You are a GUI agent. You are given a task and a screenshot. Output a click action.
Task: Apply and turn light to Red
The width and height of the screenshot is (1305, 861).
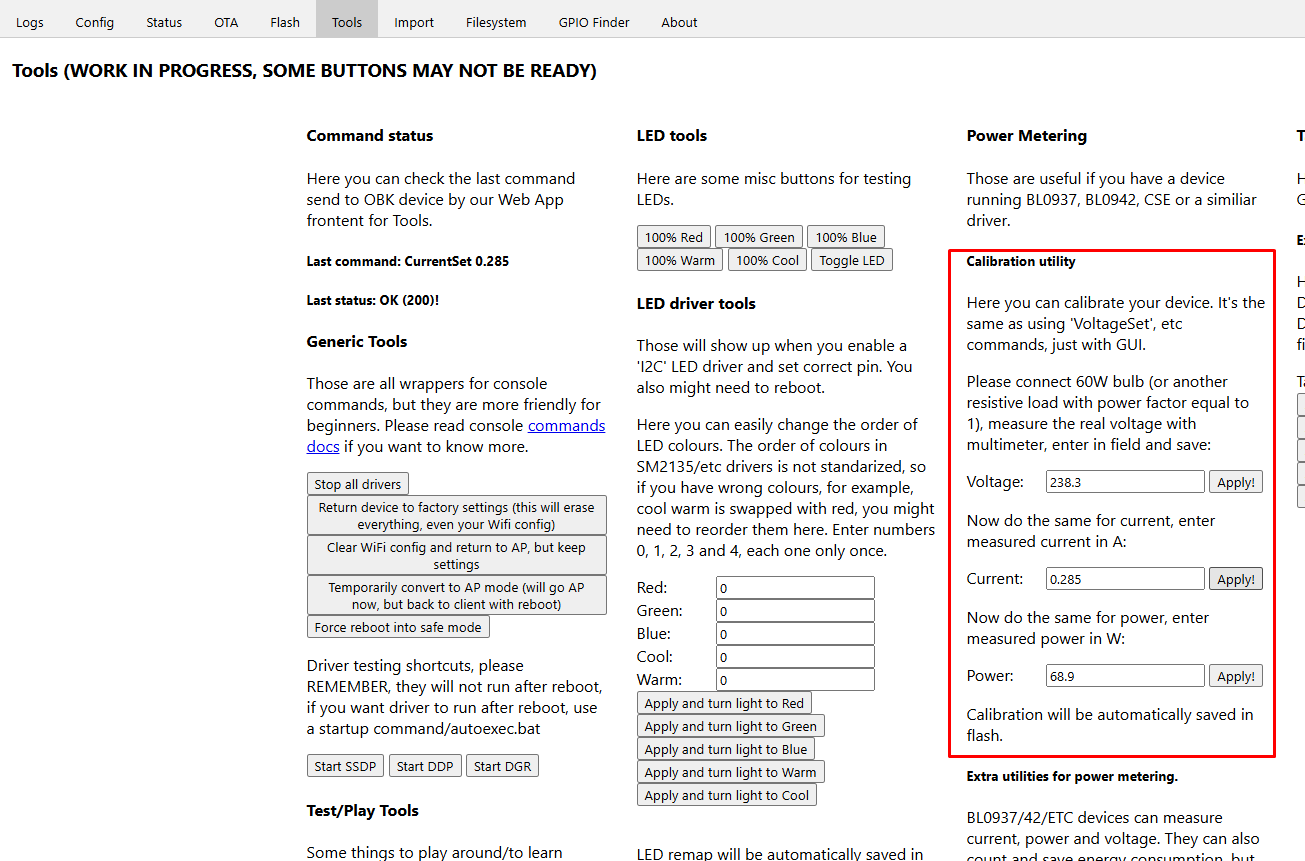point(724,703)
